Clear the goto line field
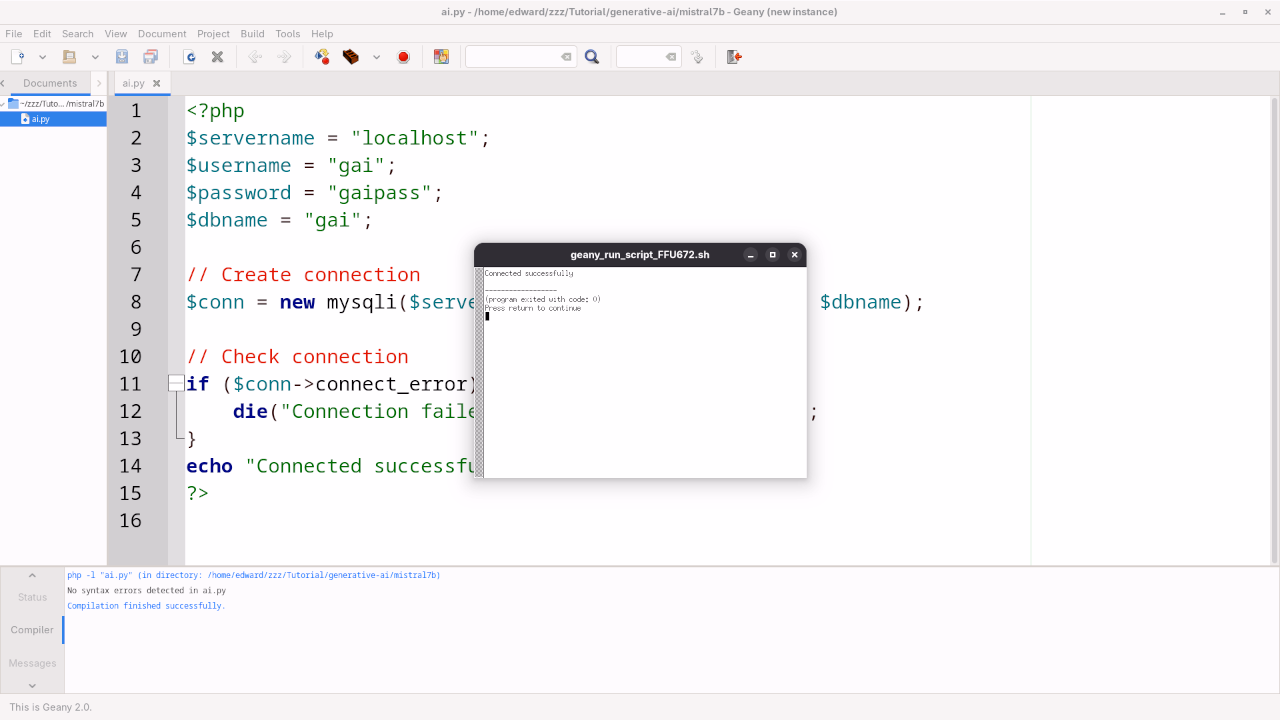The height and width of the screenshot is (720, 1280). point(671,57)
